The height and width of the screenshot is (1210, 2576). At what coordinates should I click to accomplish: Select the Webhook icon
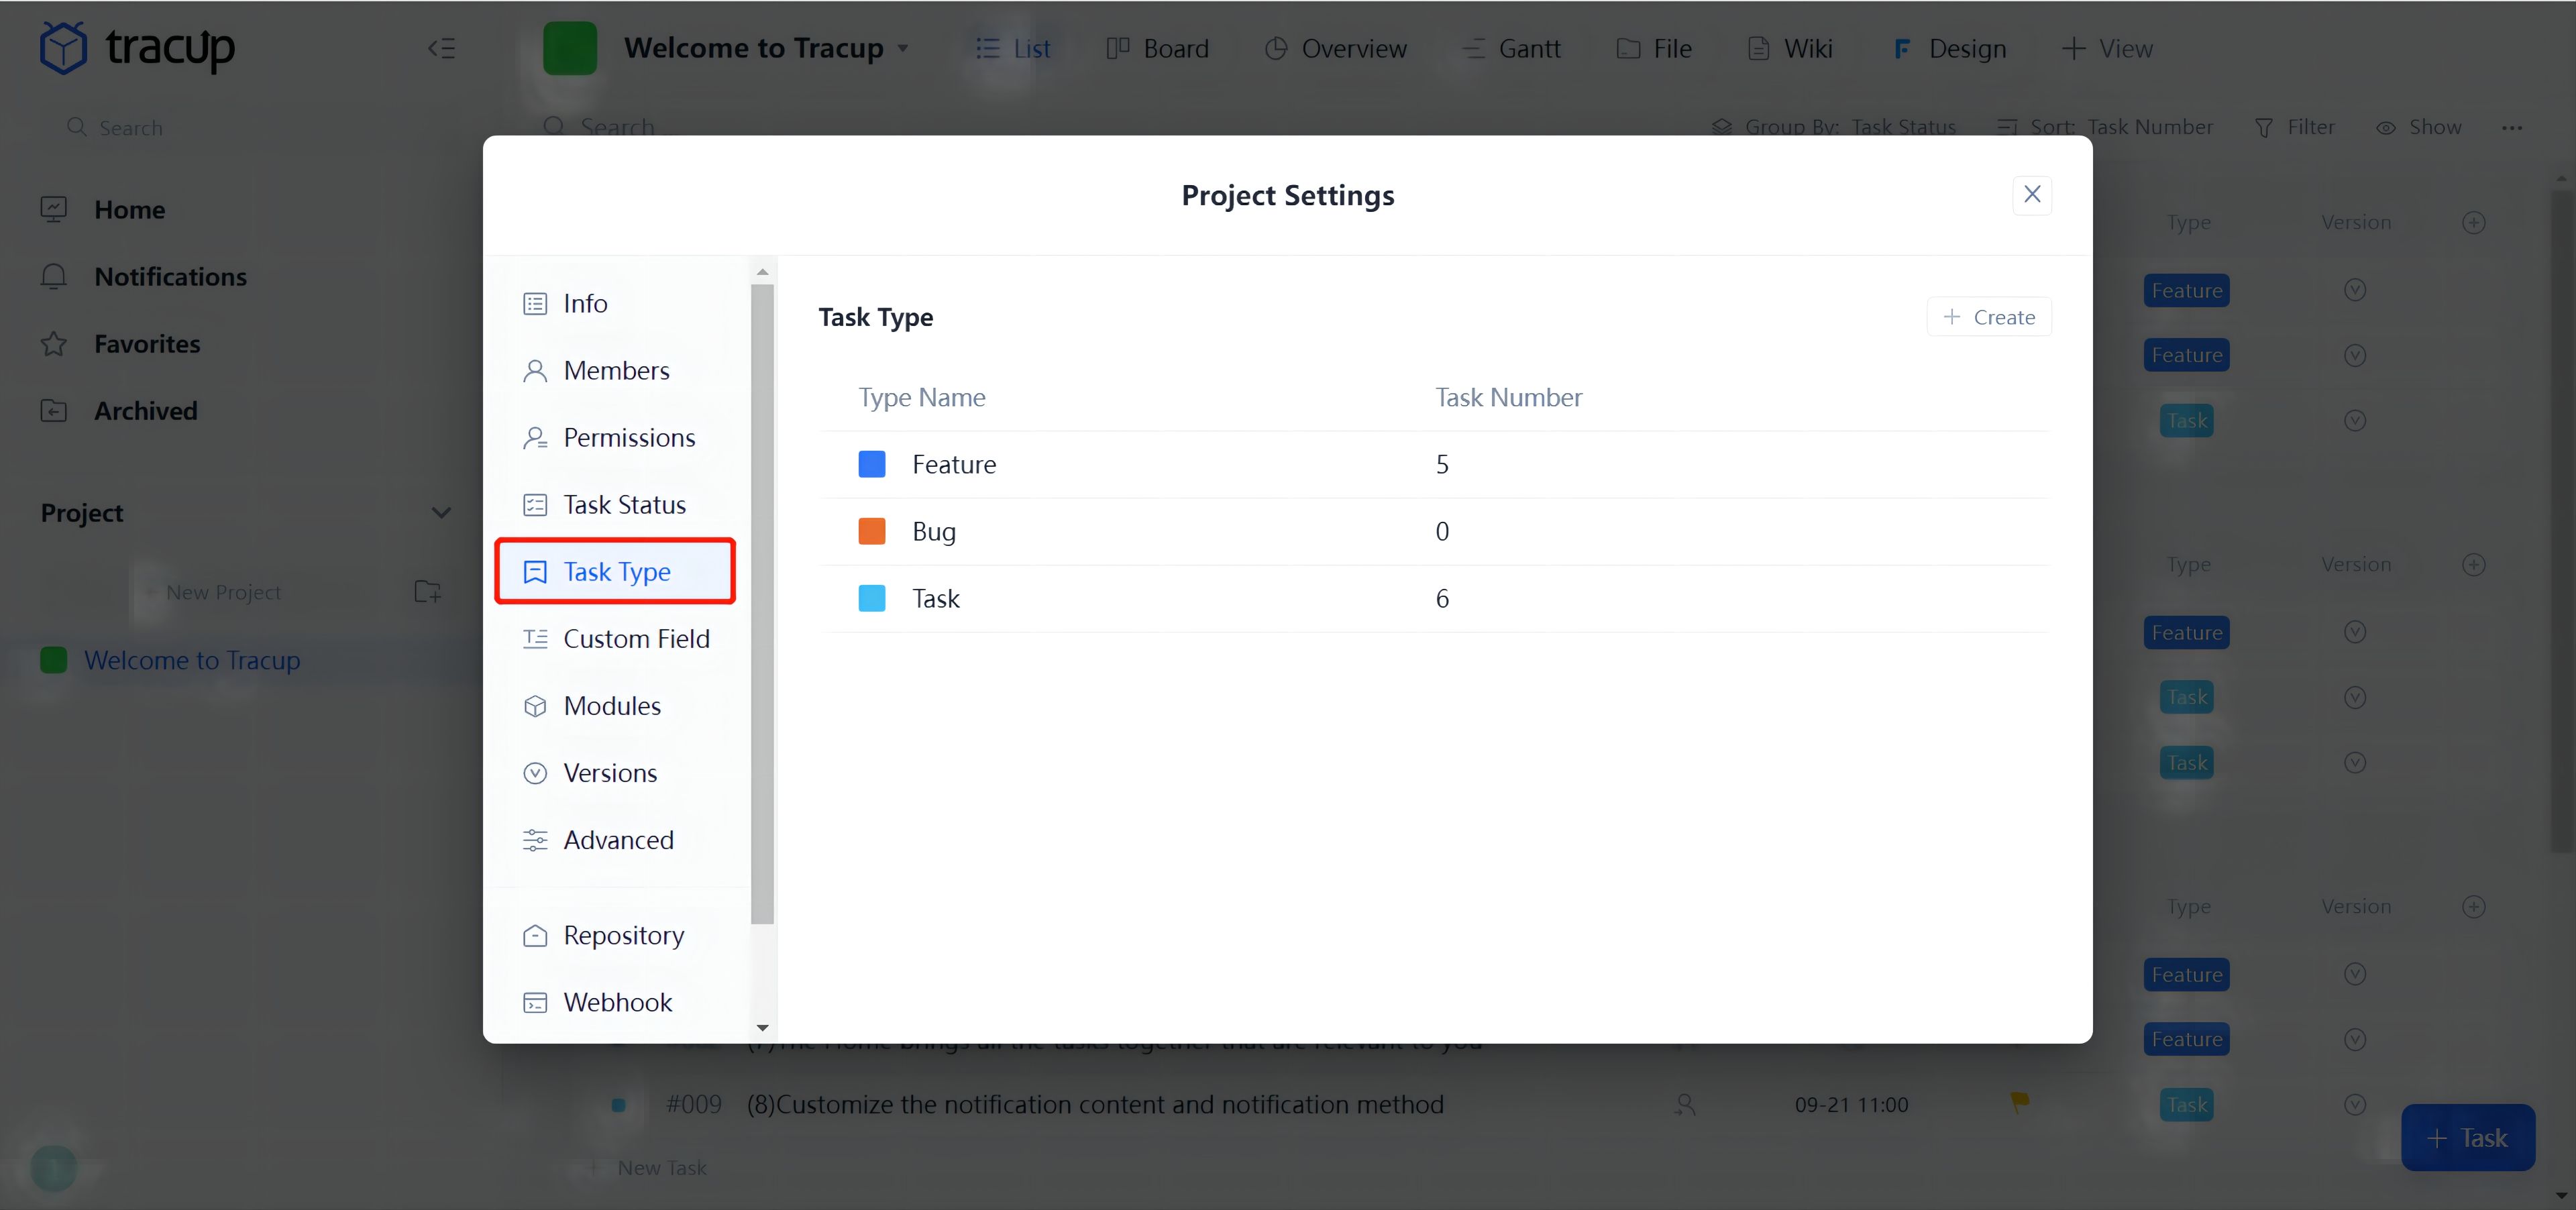536,1001
